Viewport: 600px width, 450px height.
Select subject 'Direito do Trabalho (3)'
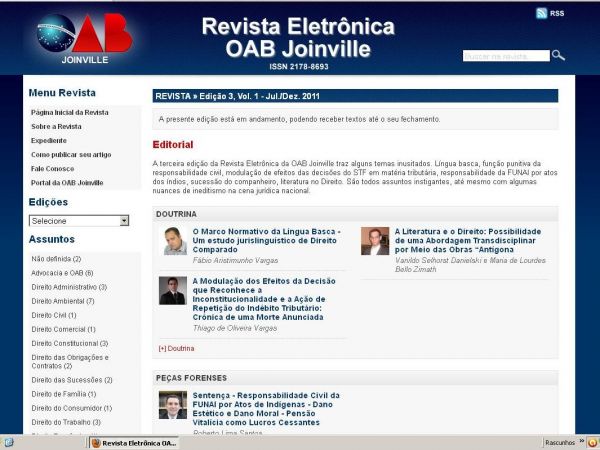(66, 422)
